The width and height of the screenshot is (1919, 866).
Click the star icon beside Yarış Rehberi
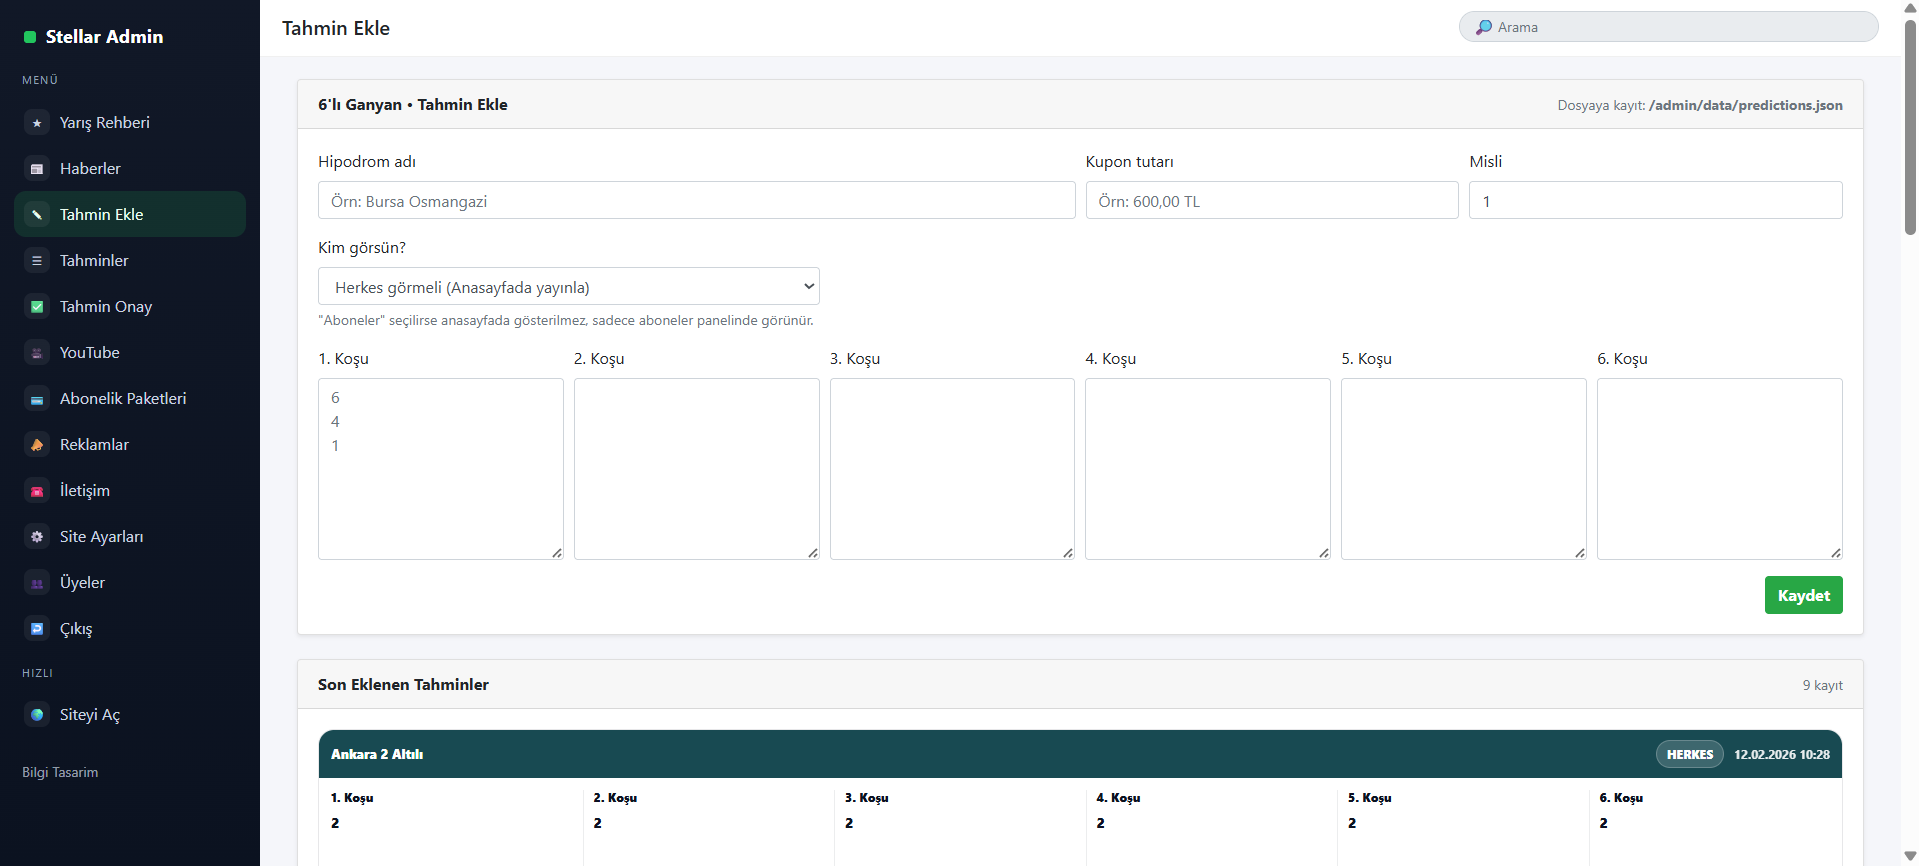pos(37,123)
